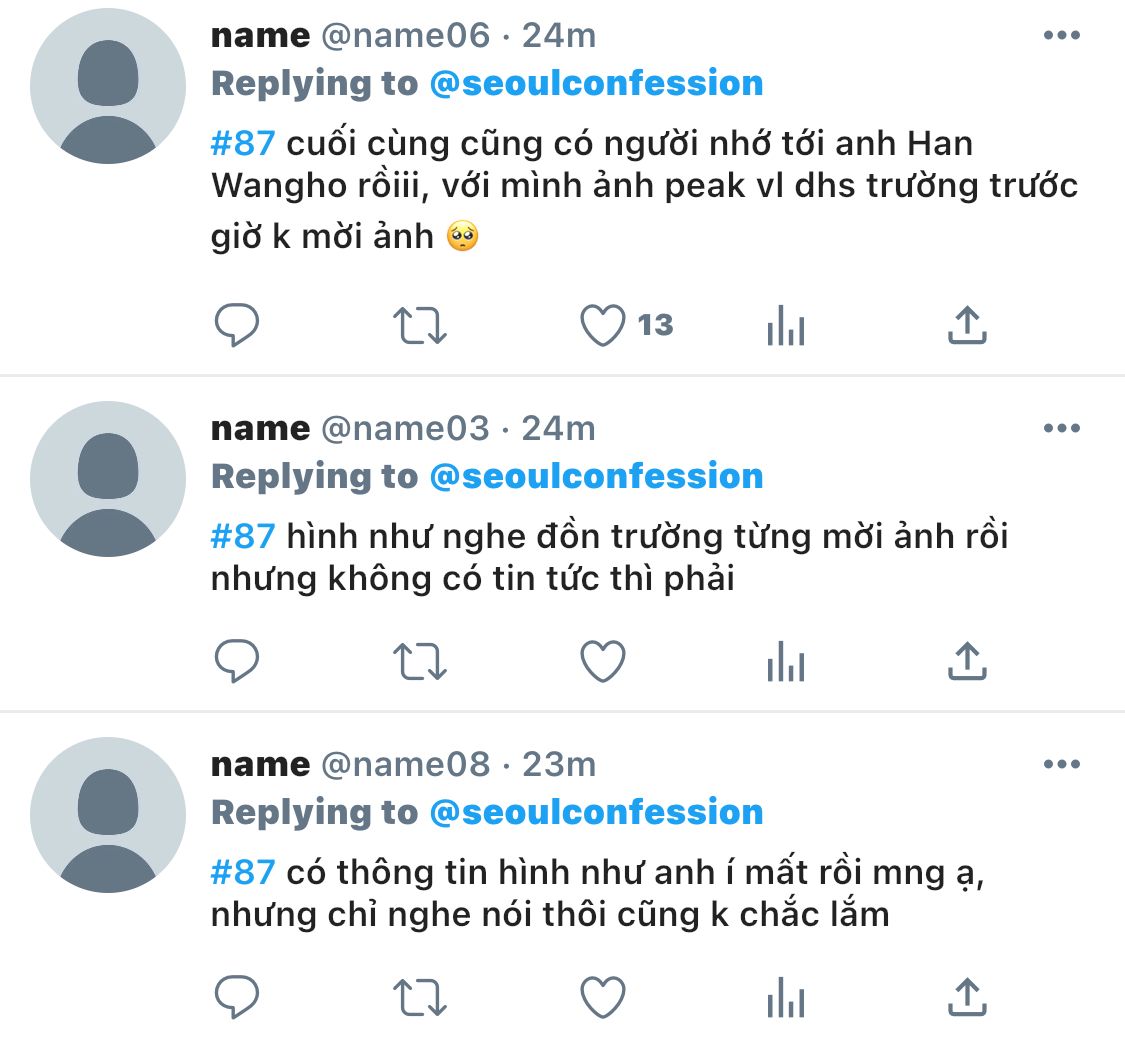Open more options for name08 tweet
Viewport: 1125px width, 1043px height.
(x=1062, y=764)
